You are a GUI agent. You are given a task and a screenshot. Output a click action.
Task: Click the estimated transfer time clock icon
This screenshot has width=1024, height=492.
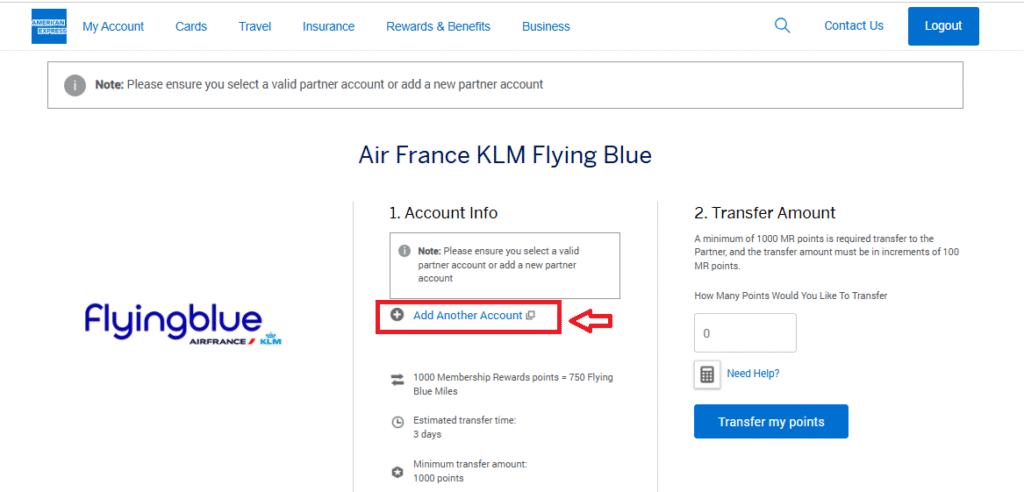[397, 422]
